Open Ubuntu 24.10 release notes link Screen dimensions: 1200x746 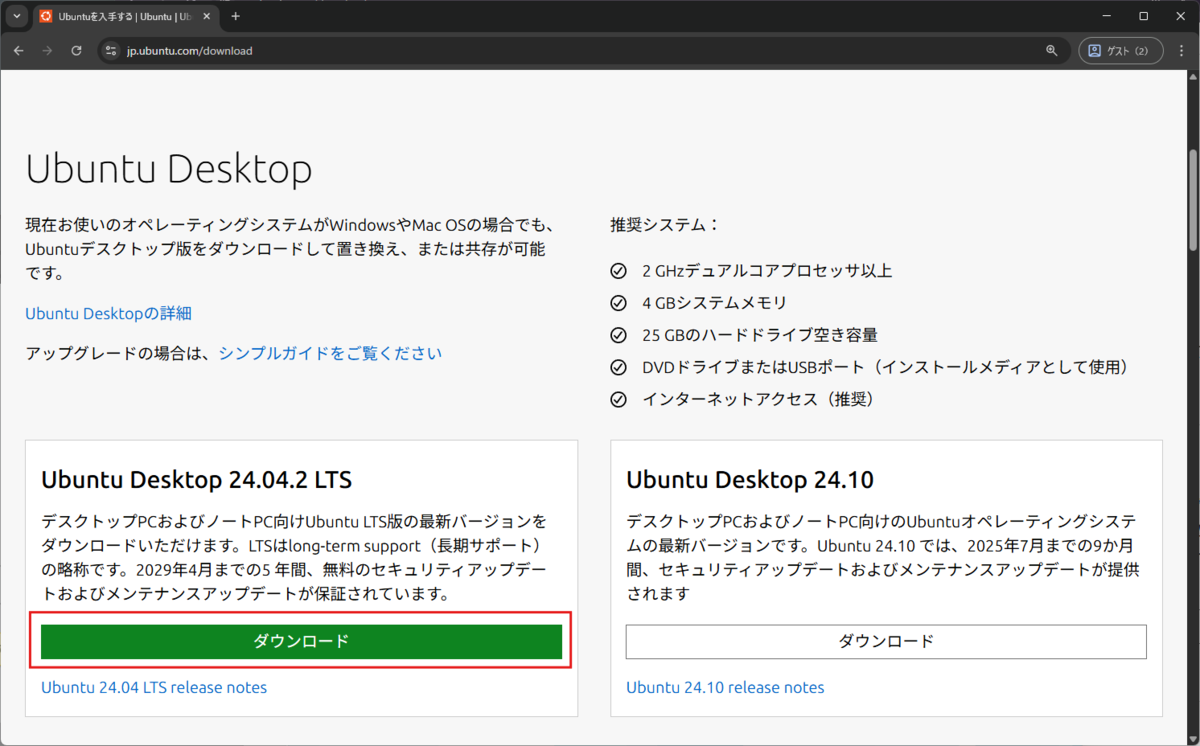tap(725, 688)
